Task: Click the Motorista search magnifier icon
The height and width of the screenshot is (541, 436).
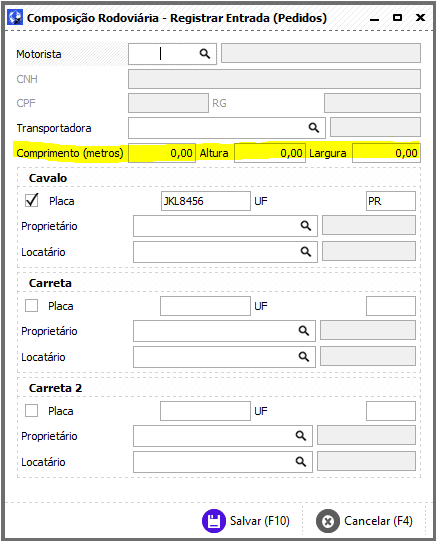Action: point(205,54)
